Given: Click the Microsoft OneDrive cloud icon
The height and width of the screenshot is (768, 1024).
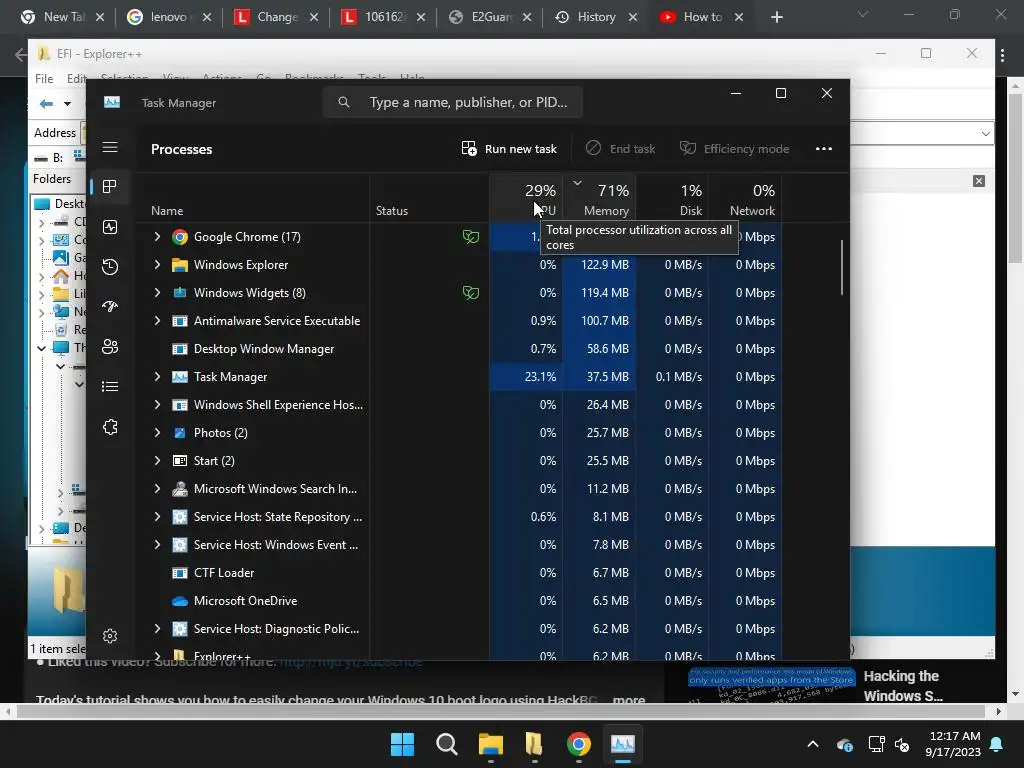Looking at the screenshot, I should pos(180,601).
